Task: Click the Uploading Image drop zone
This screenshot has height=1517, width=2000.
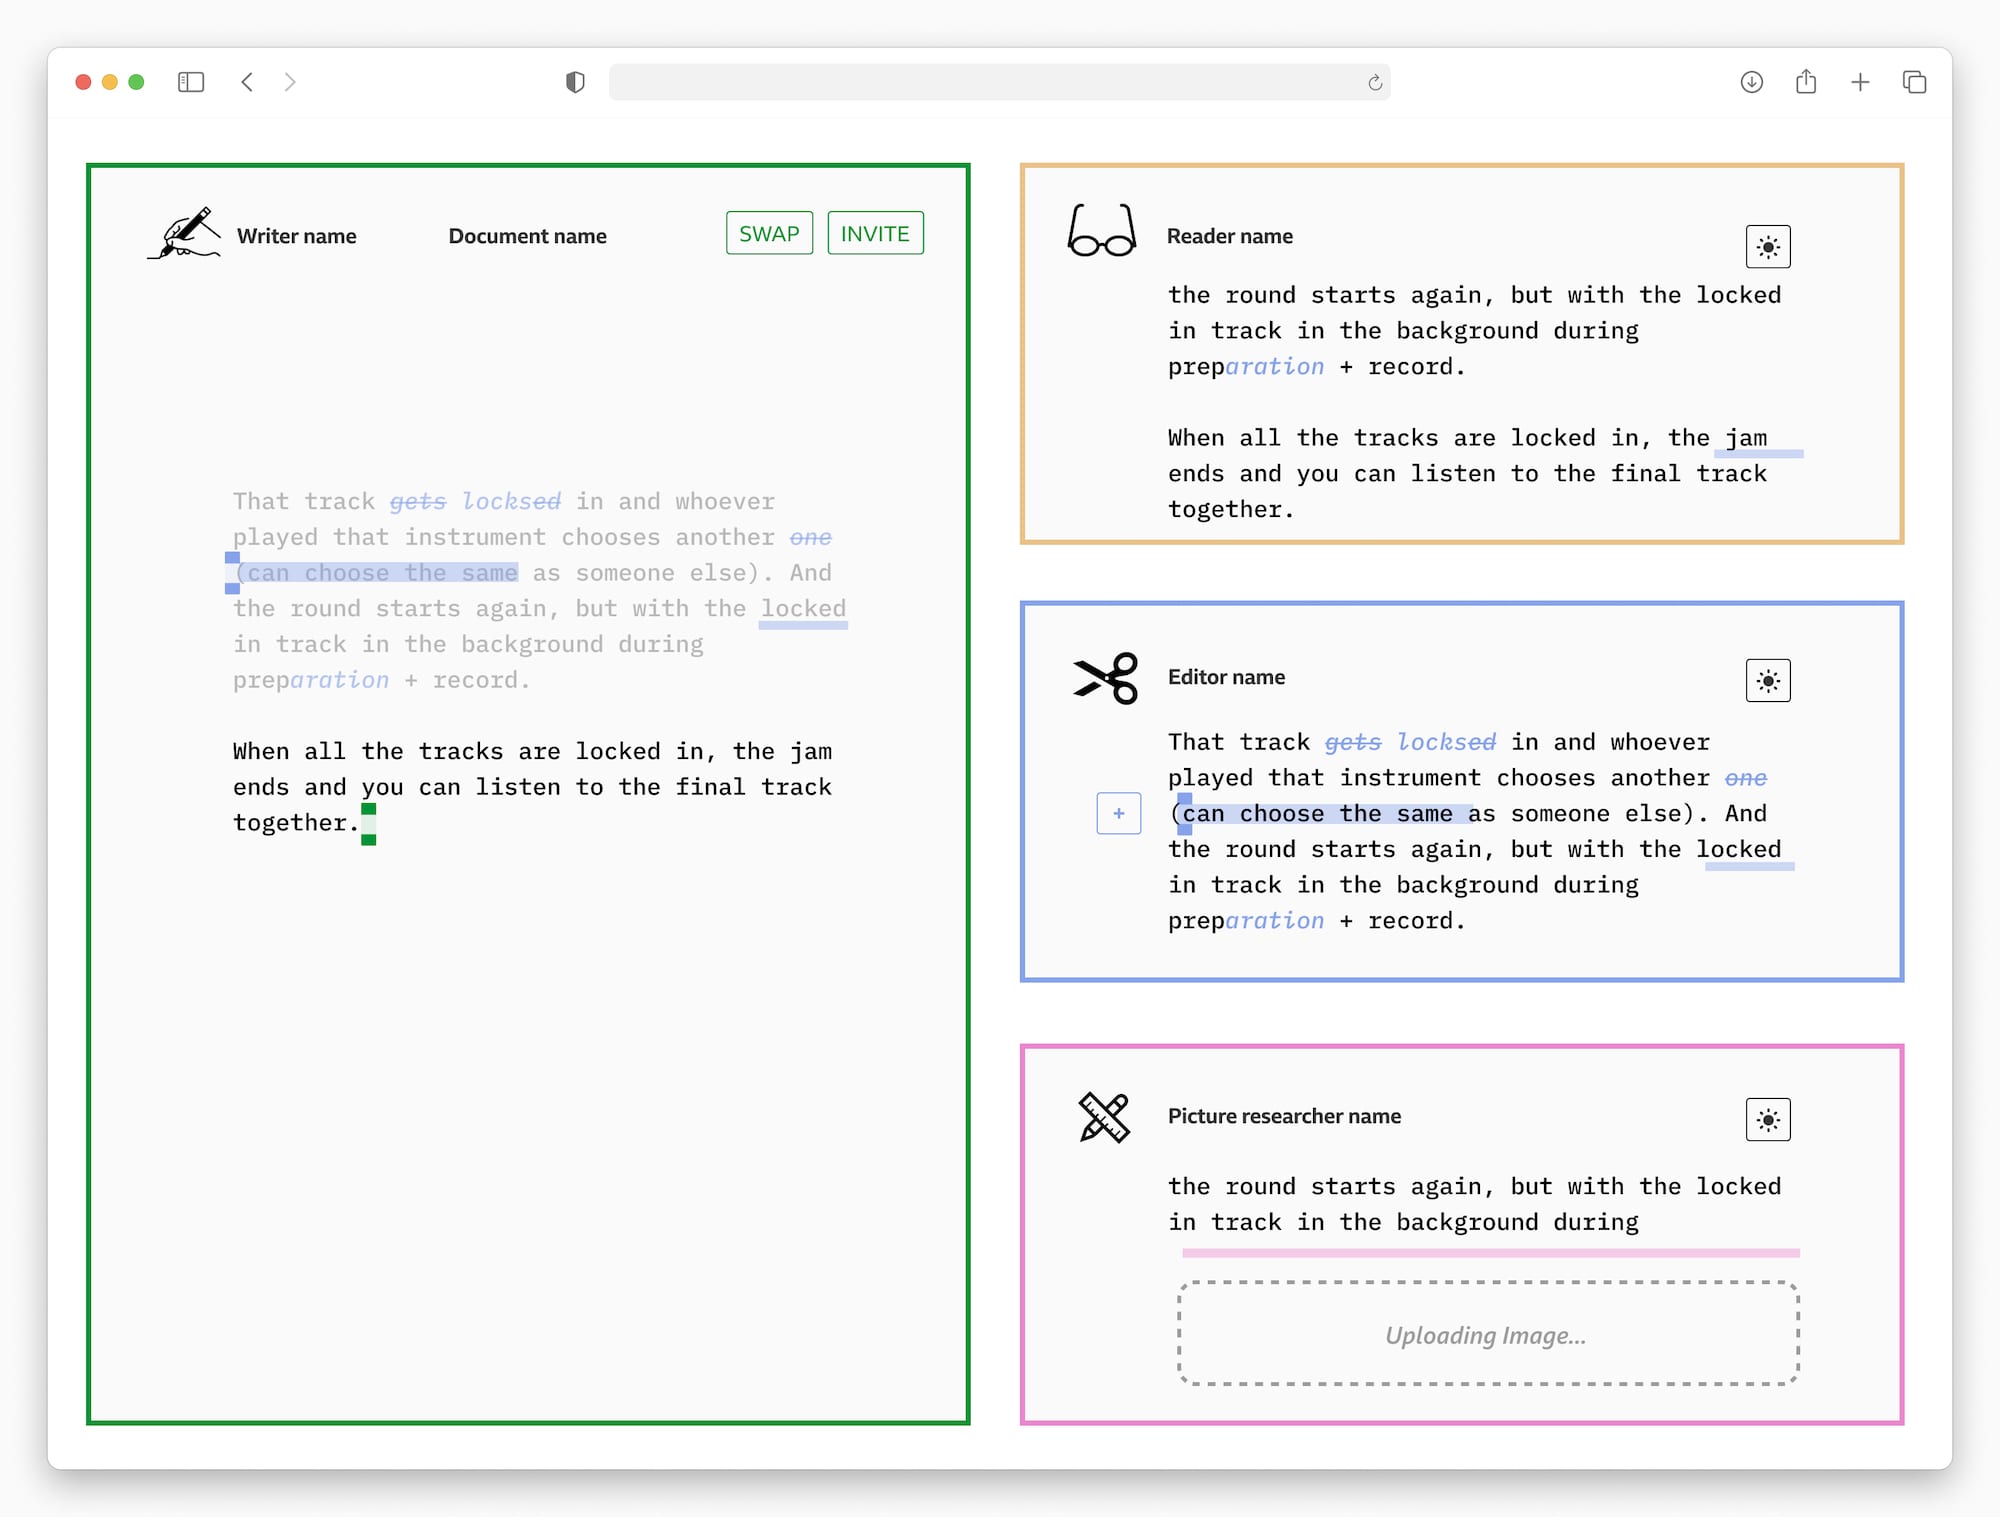Action: click(1487, 1334)
